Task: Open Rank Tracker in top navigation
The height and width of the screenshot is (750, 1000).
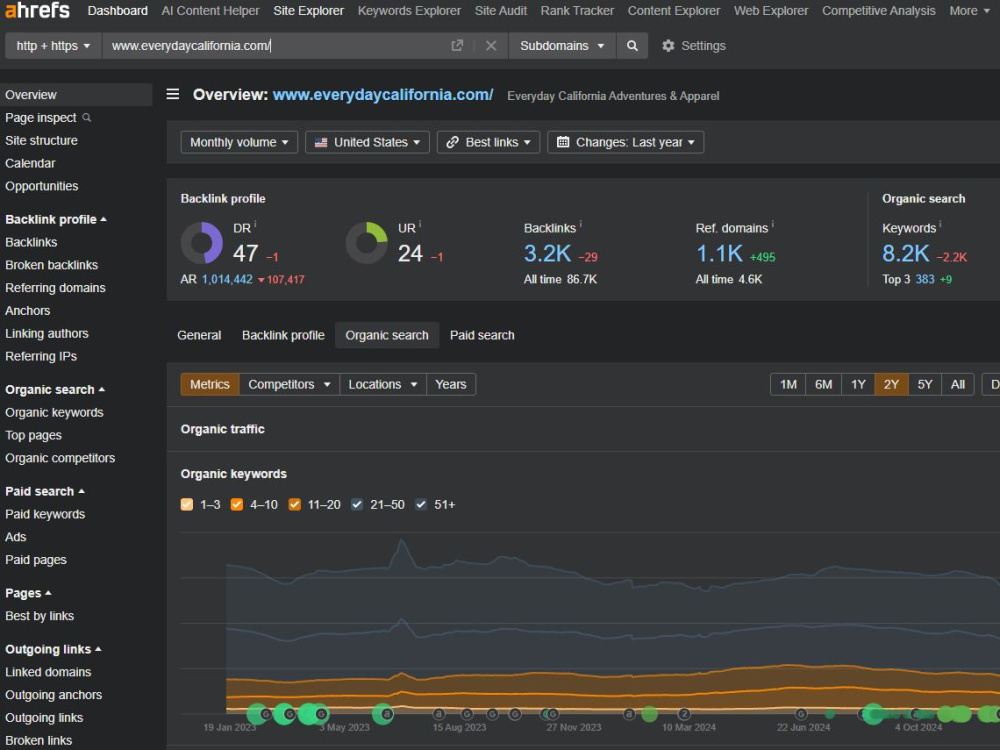Action: [577, 11]
